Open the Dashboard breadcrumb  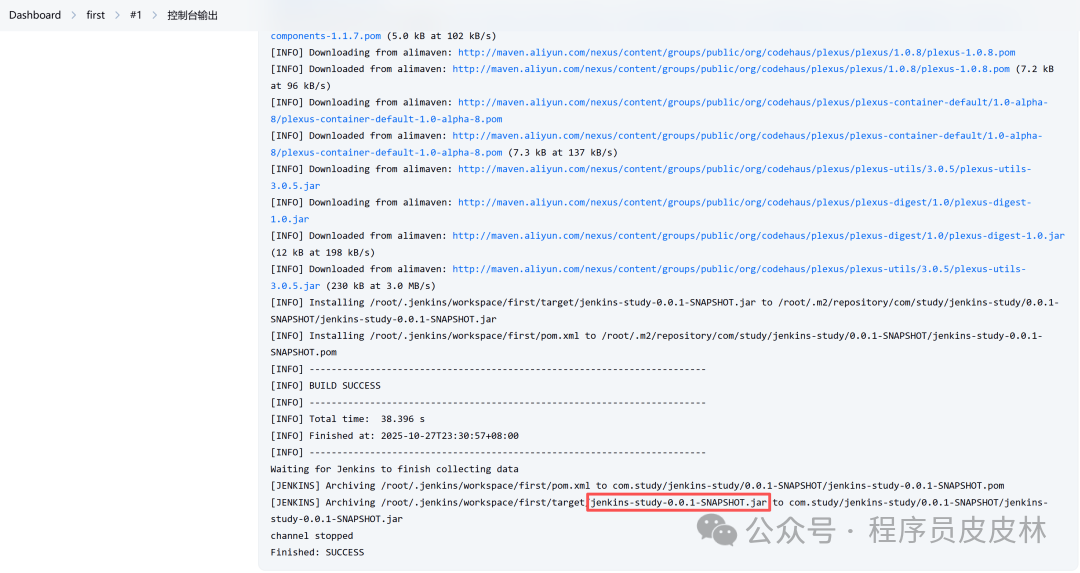[x=34, y=15]
